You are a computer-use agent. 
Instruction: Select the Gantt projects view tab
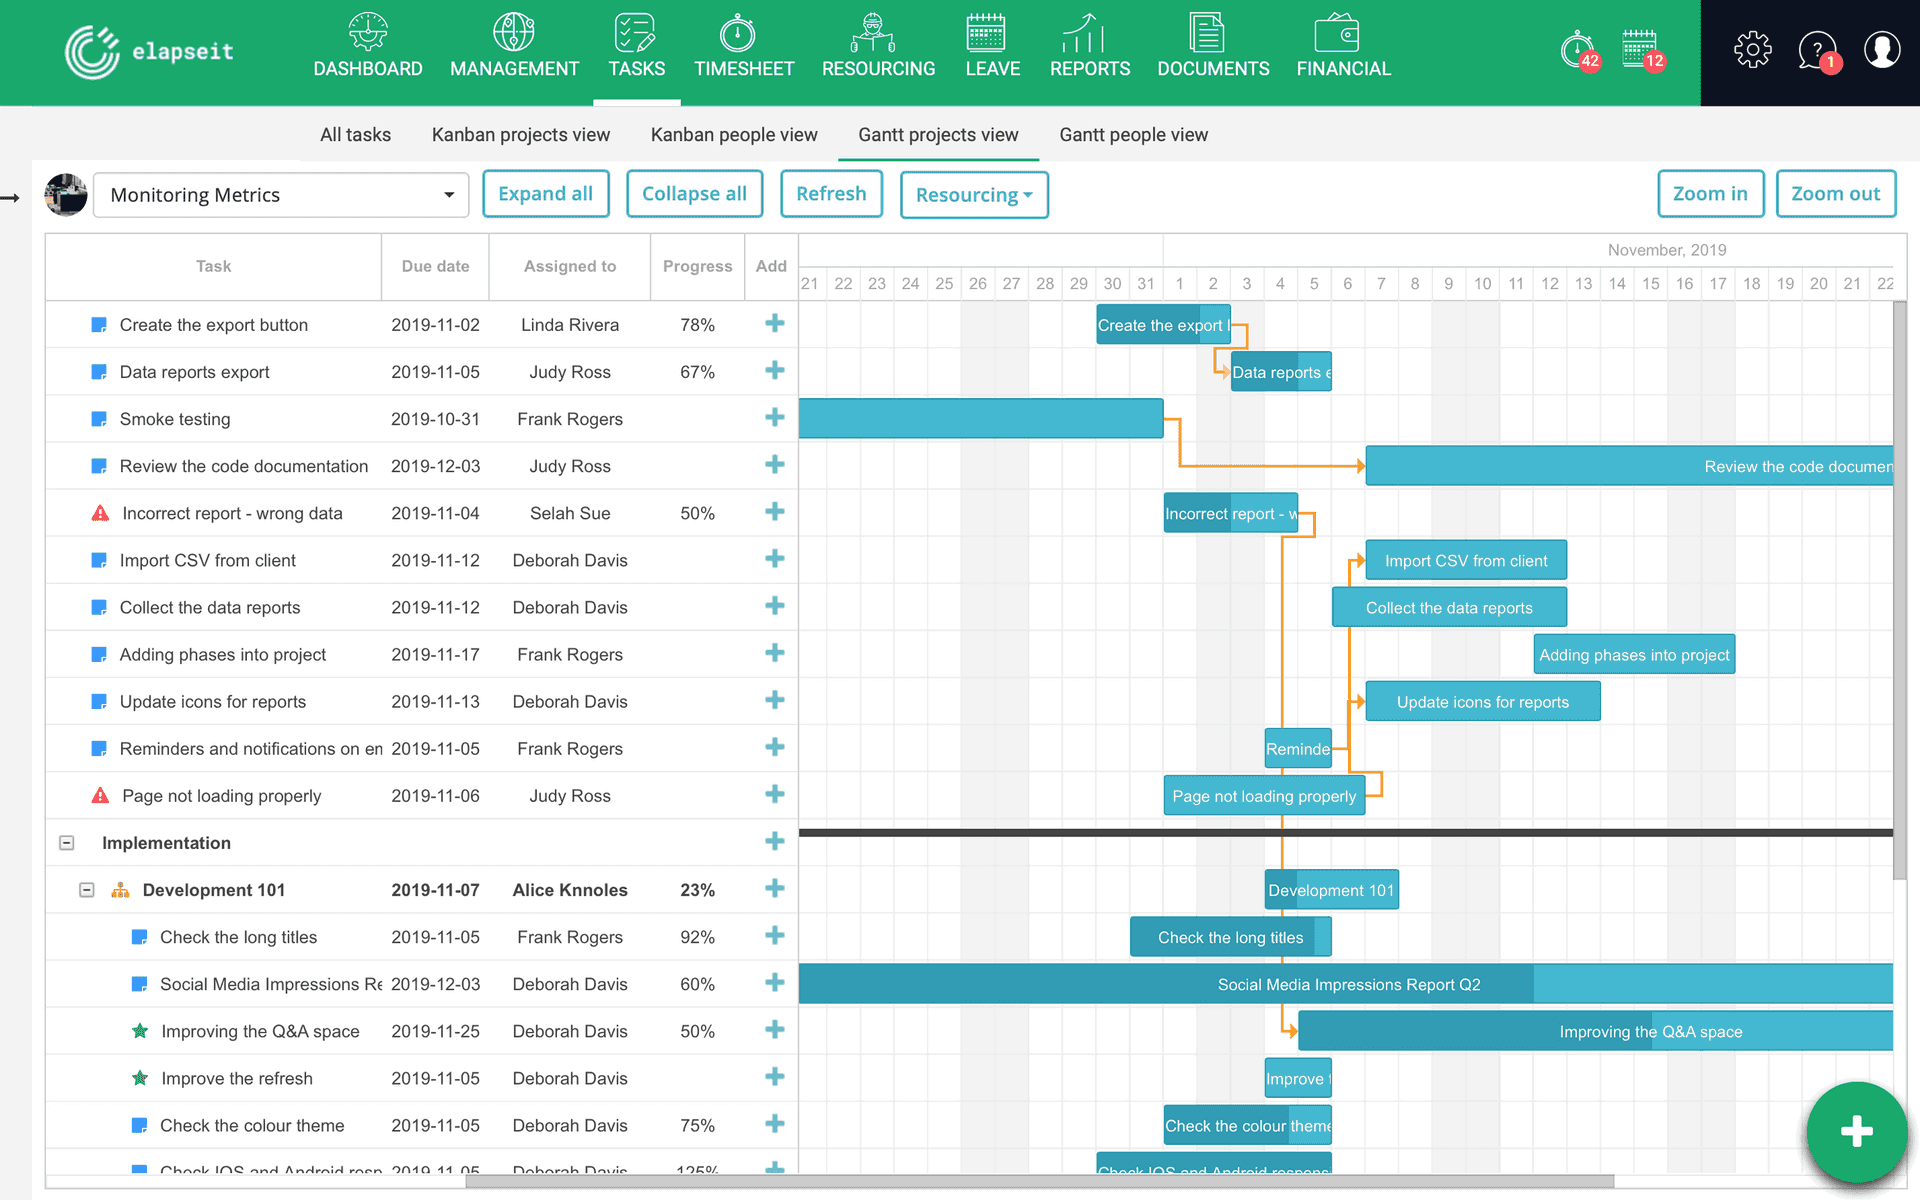coord(940,134)
